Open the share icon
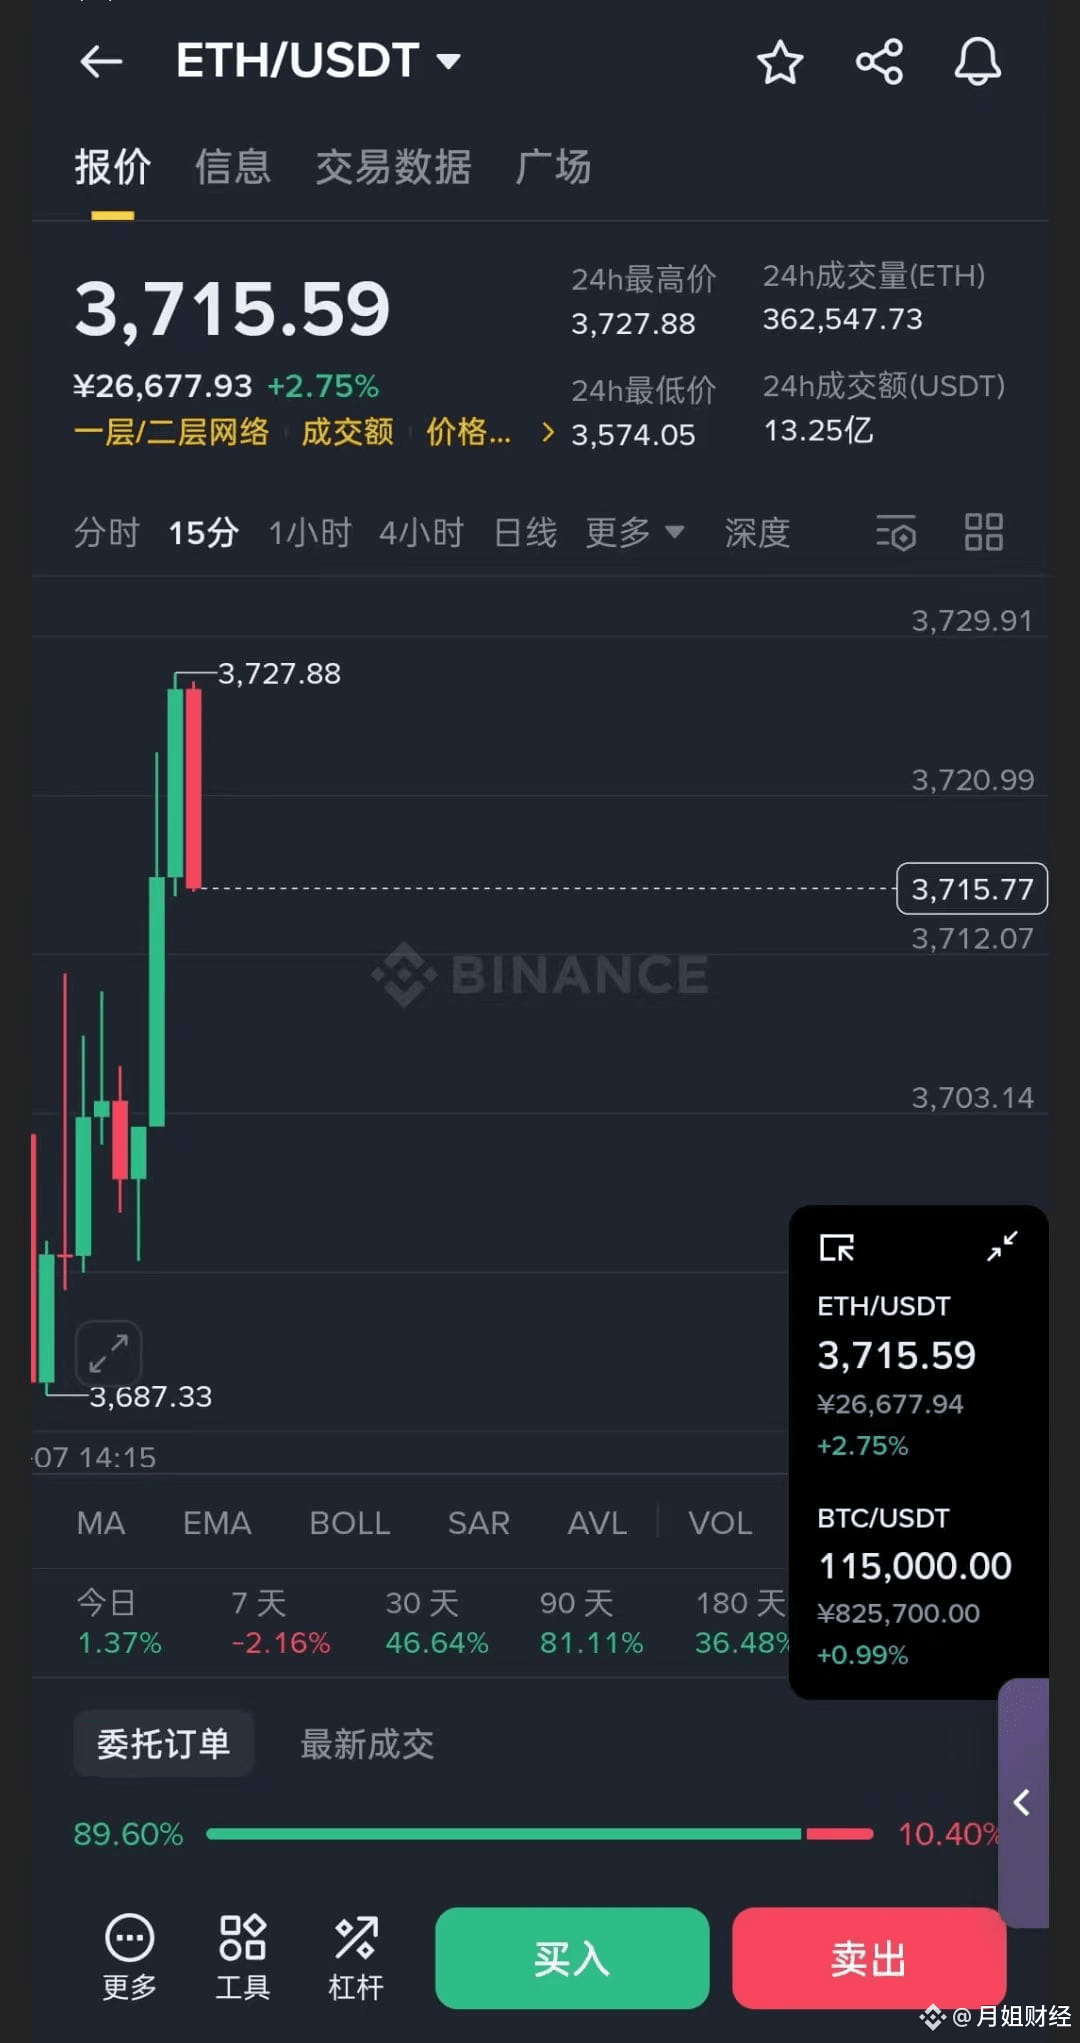 tap(880, 62)
